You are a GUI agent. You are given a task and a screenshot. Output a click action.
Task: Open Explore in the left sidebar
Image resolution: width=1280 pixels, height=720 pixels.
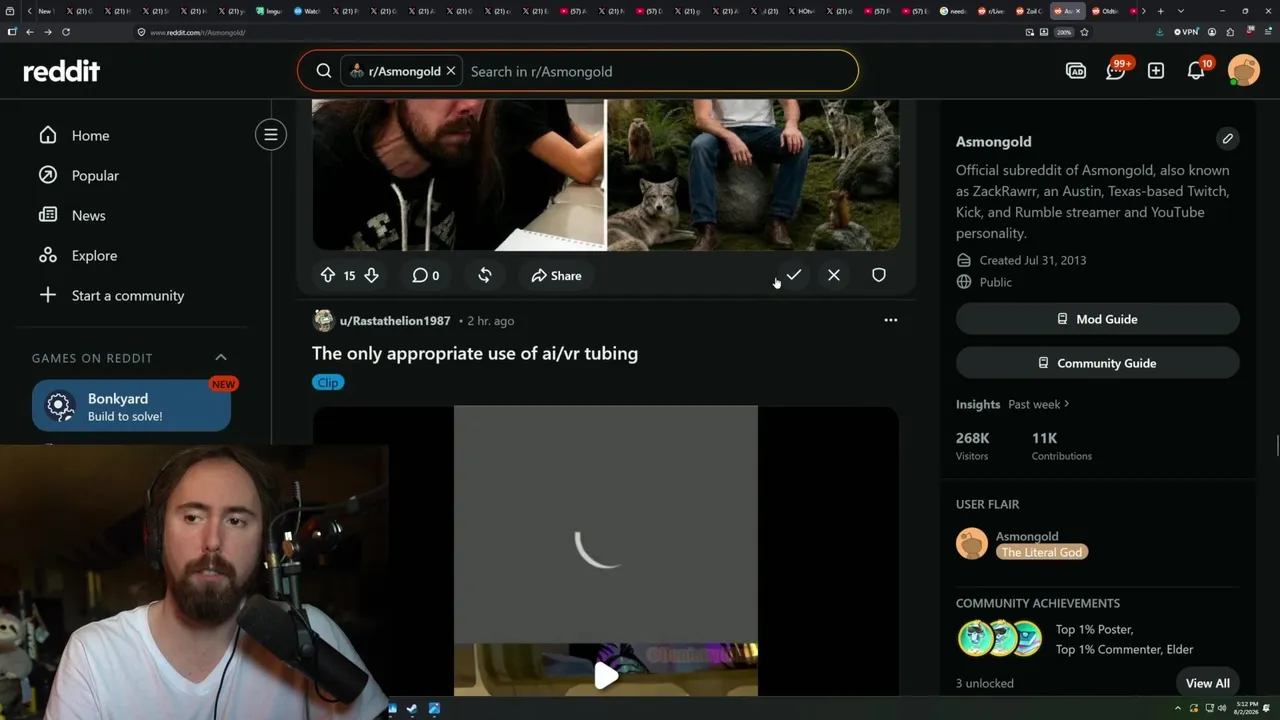click(x=94, y=255)
